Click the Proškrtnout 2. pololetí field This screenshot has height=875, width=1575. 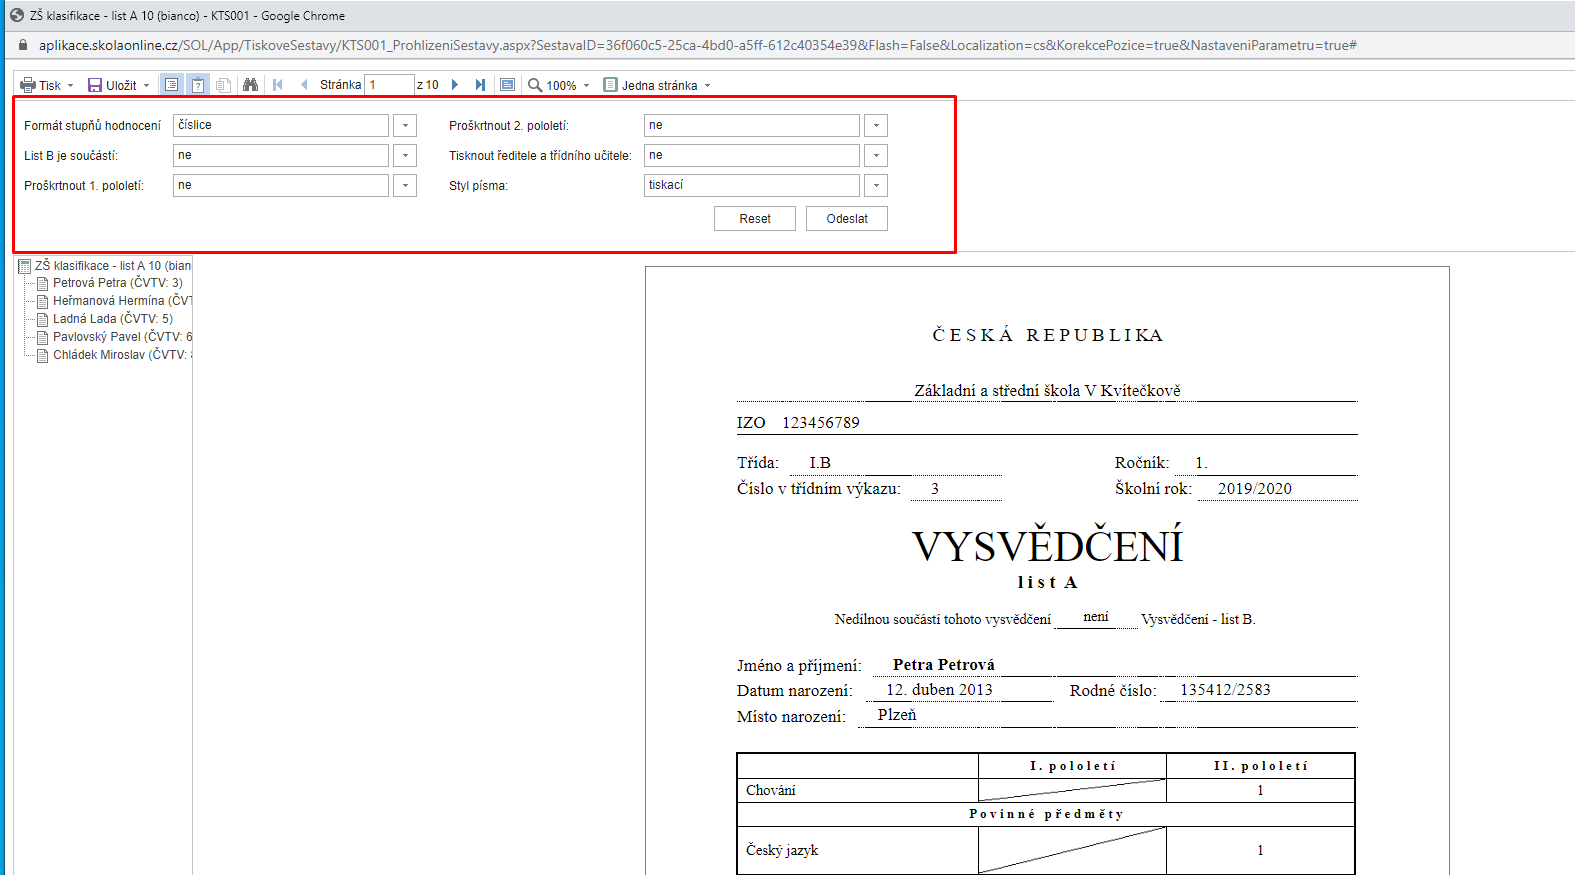pyautogui.click(x=752, y=125)
